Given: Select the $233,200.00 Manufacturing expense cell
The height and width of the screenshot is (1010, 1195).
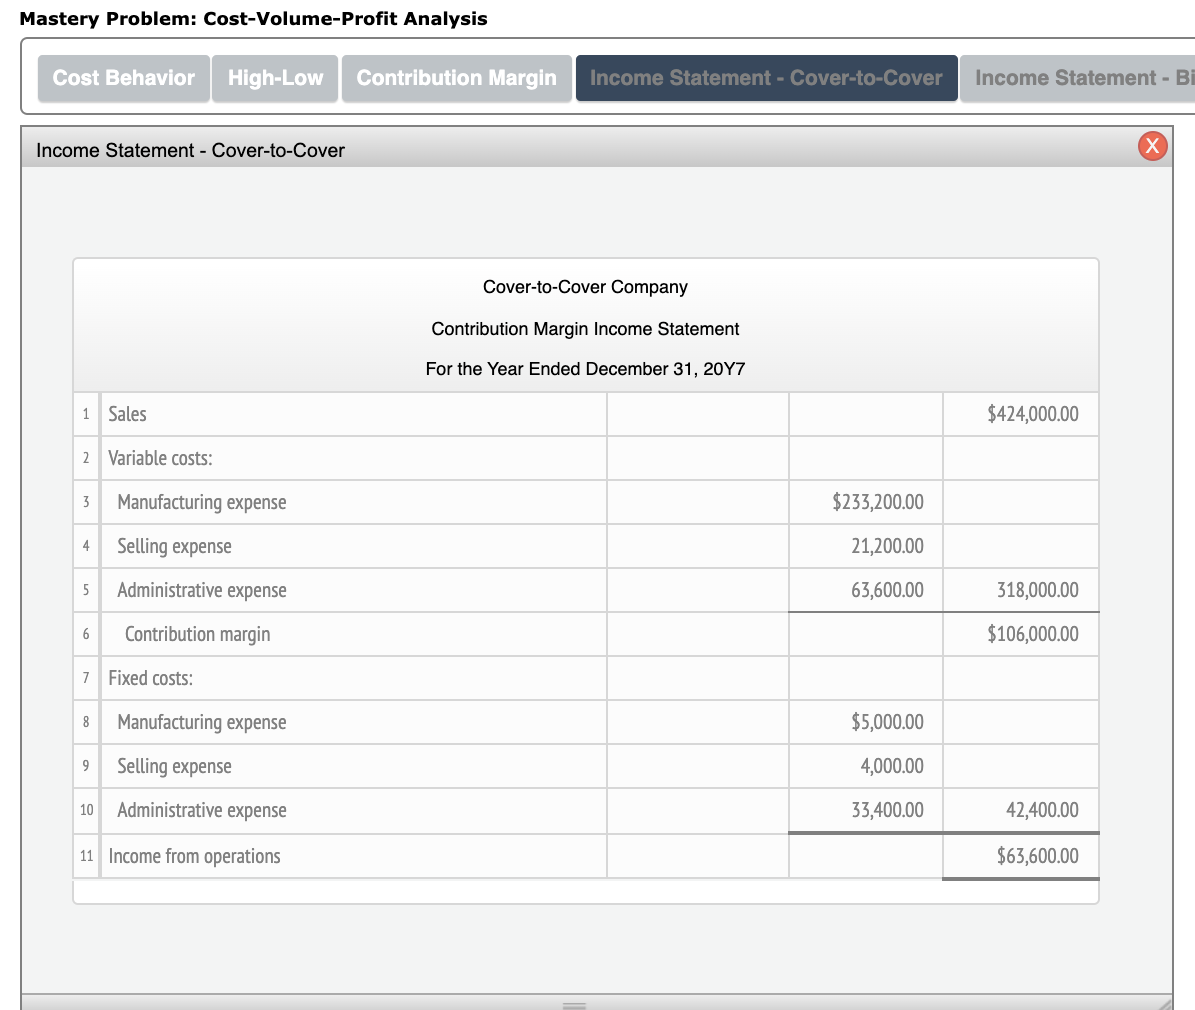Looking at the screenshot, I should [865, 501].
